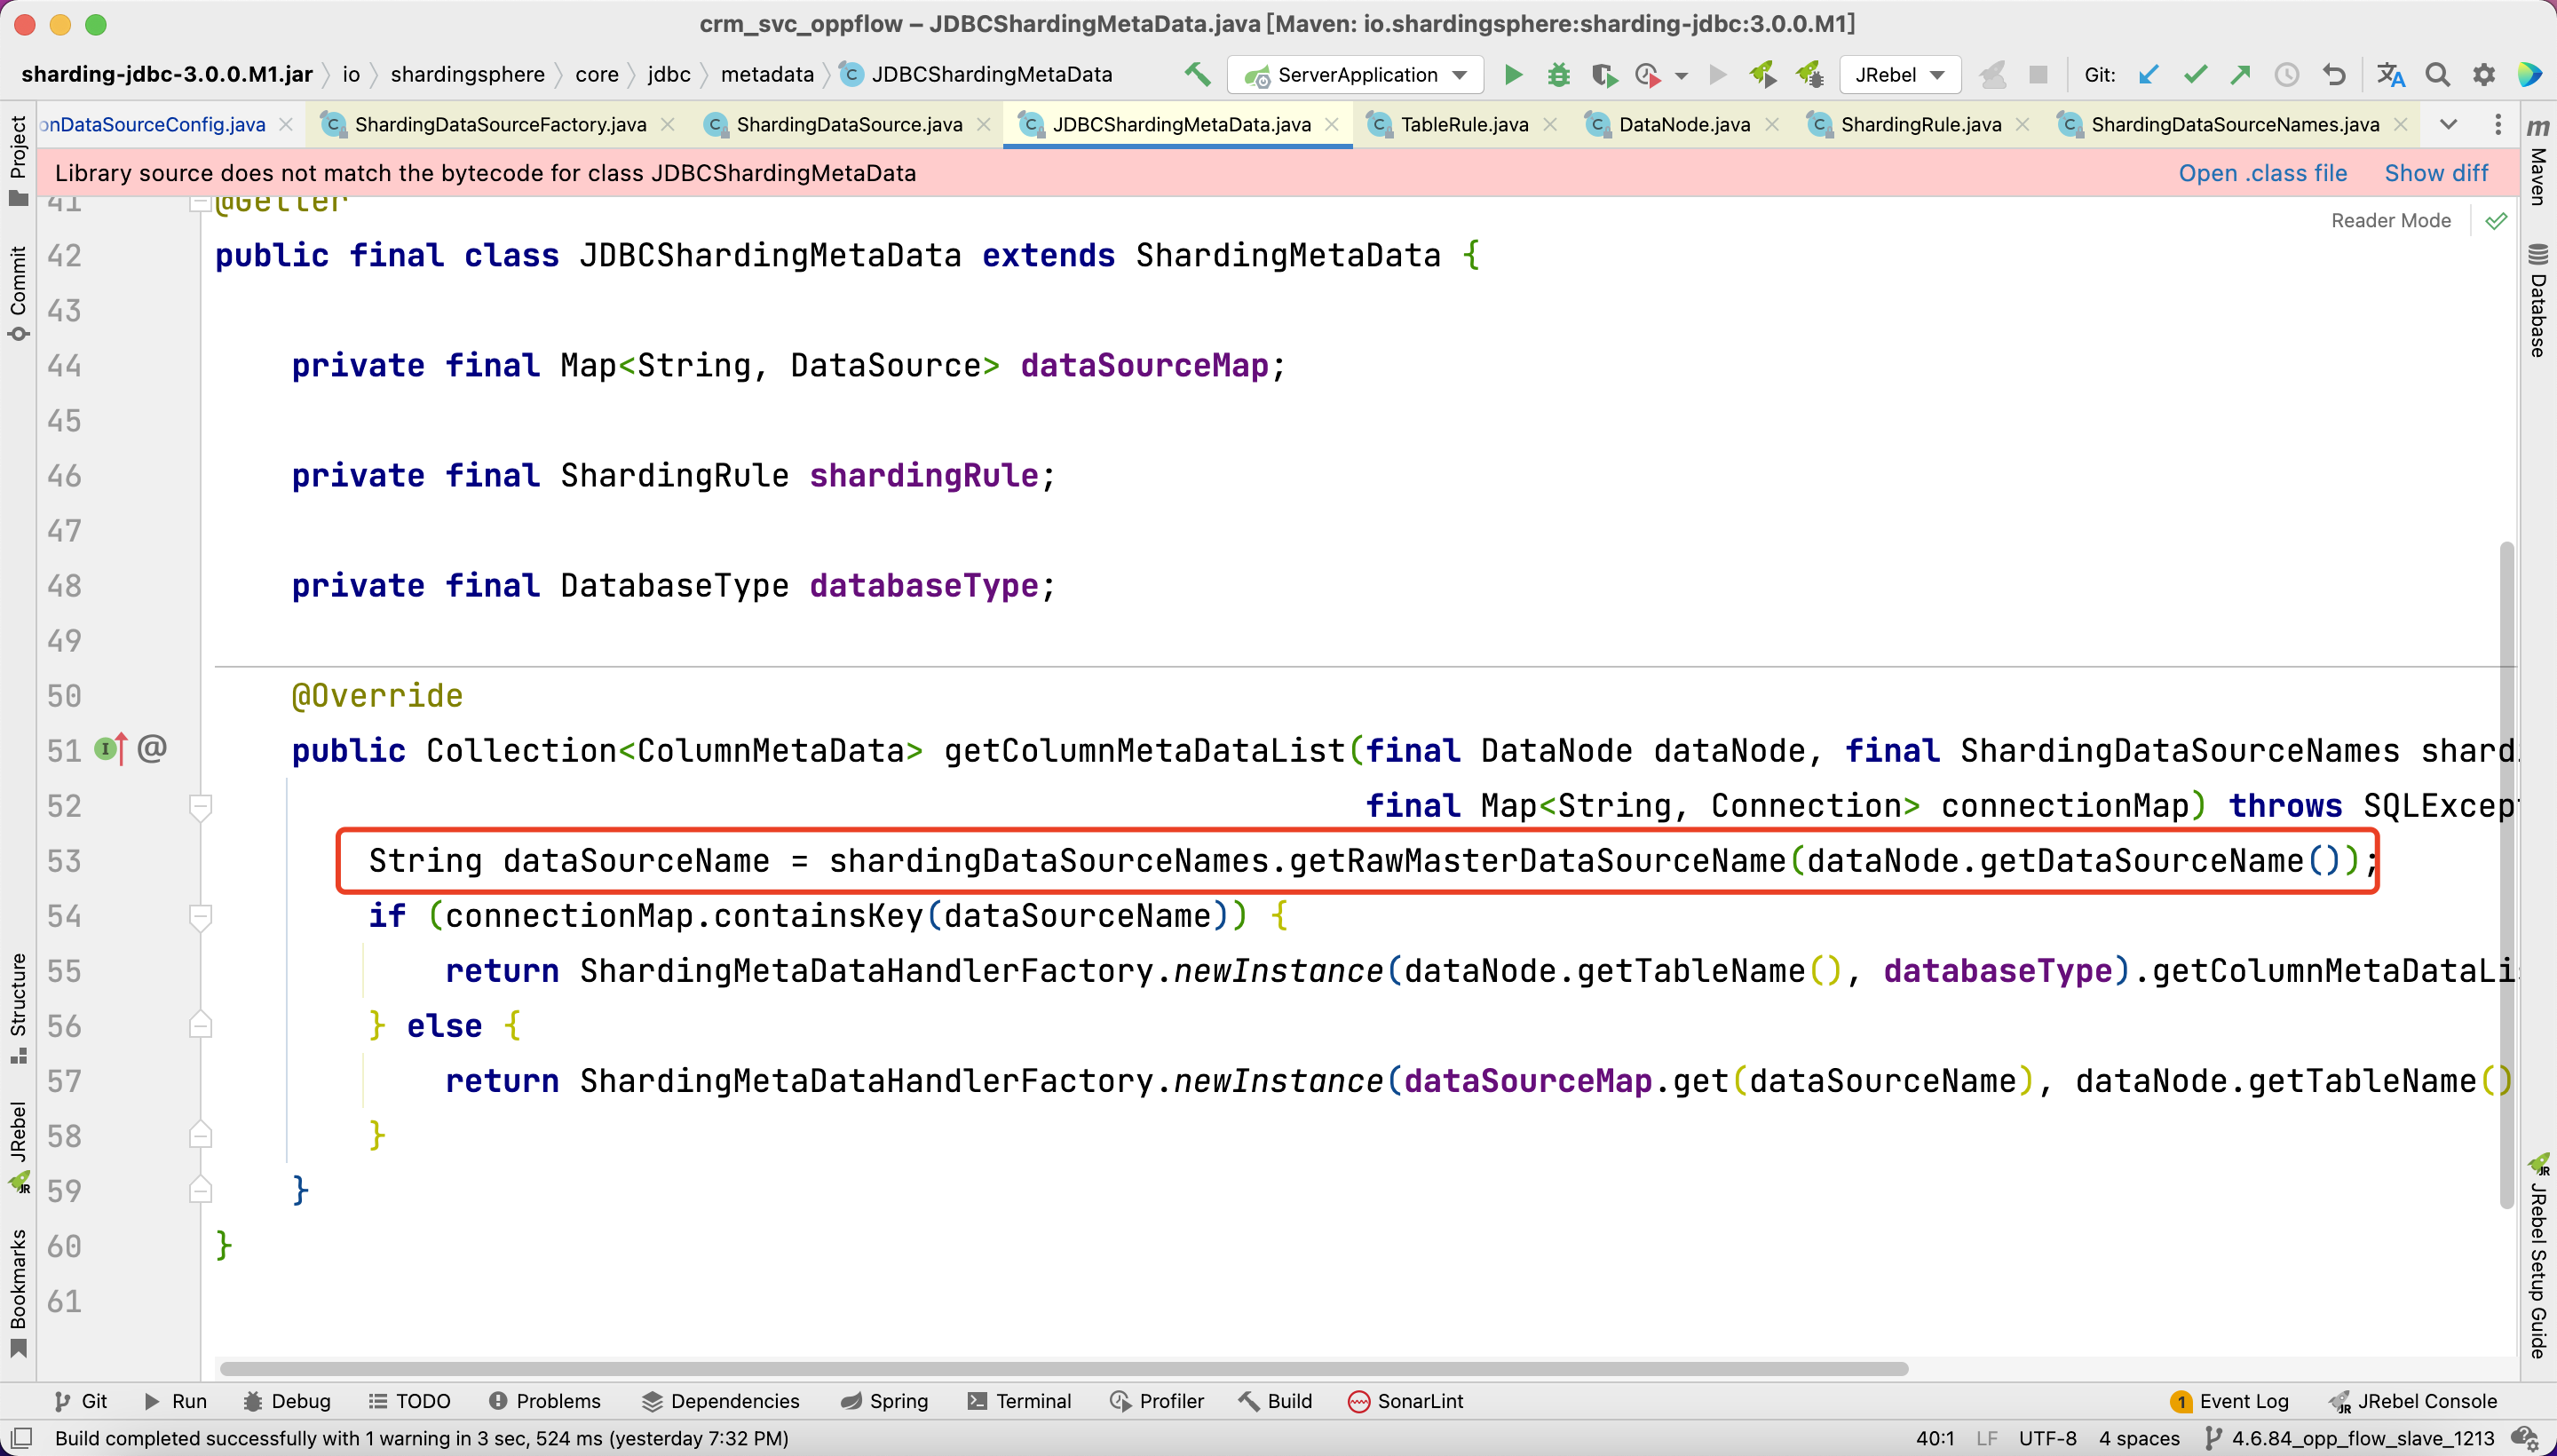Click the Show diff link

pyautogui.click(x=2436, y=172)
